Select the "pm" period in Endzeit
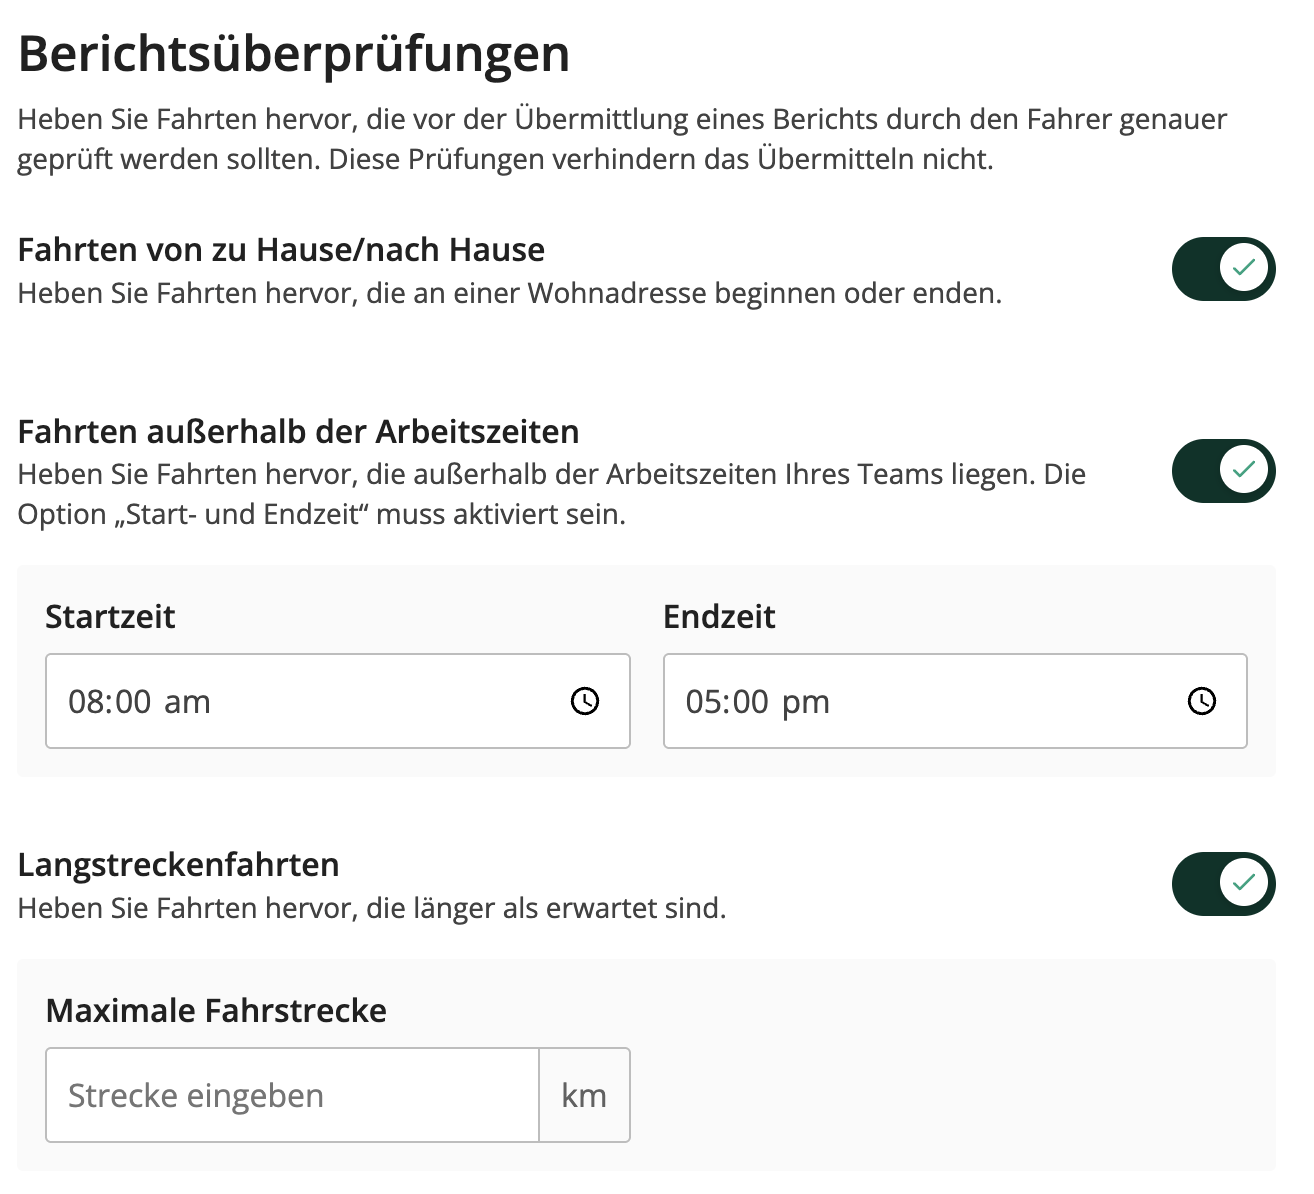Viewport: 1314px width, 1194px height. pyautogui.click(x=806, y=702)
